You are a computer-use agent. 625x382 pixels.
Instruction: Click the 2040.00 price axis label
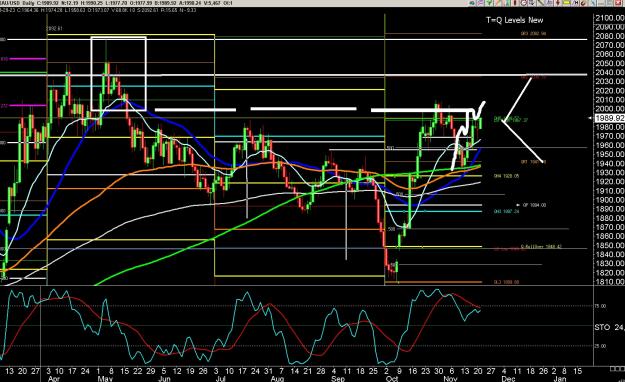point(610,73)
